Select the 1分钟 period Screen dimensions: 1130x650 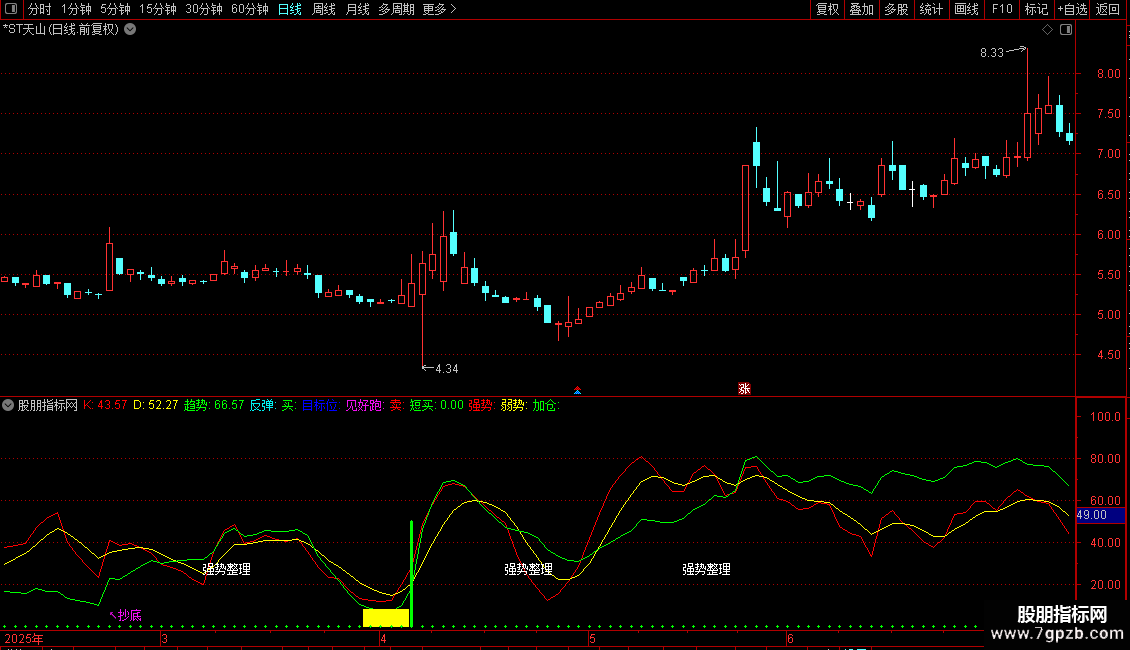[76, 9]
